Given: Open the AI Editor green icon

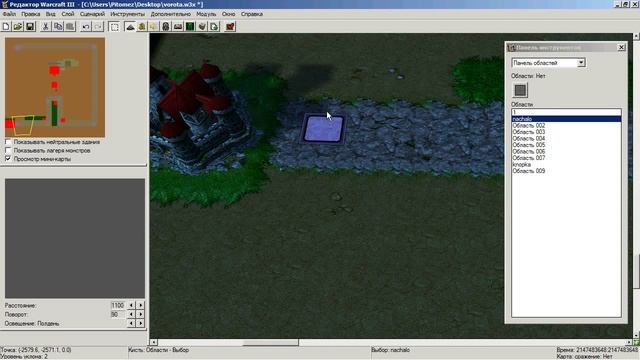Looking at the screenshot, I should 190,27.
